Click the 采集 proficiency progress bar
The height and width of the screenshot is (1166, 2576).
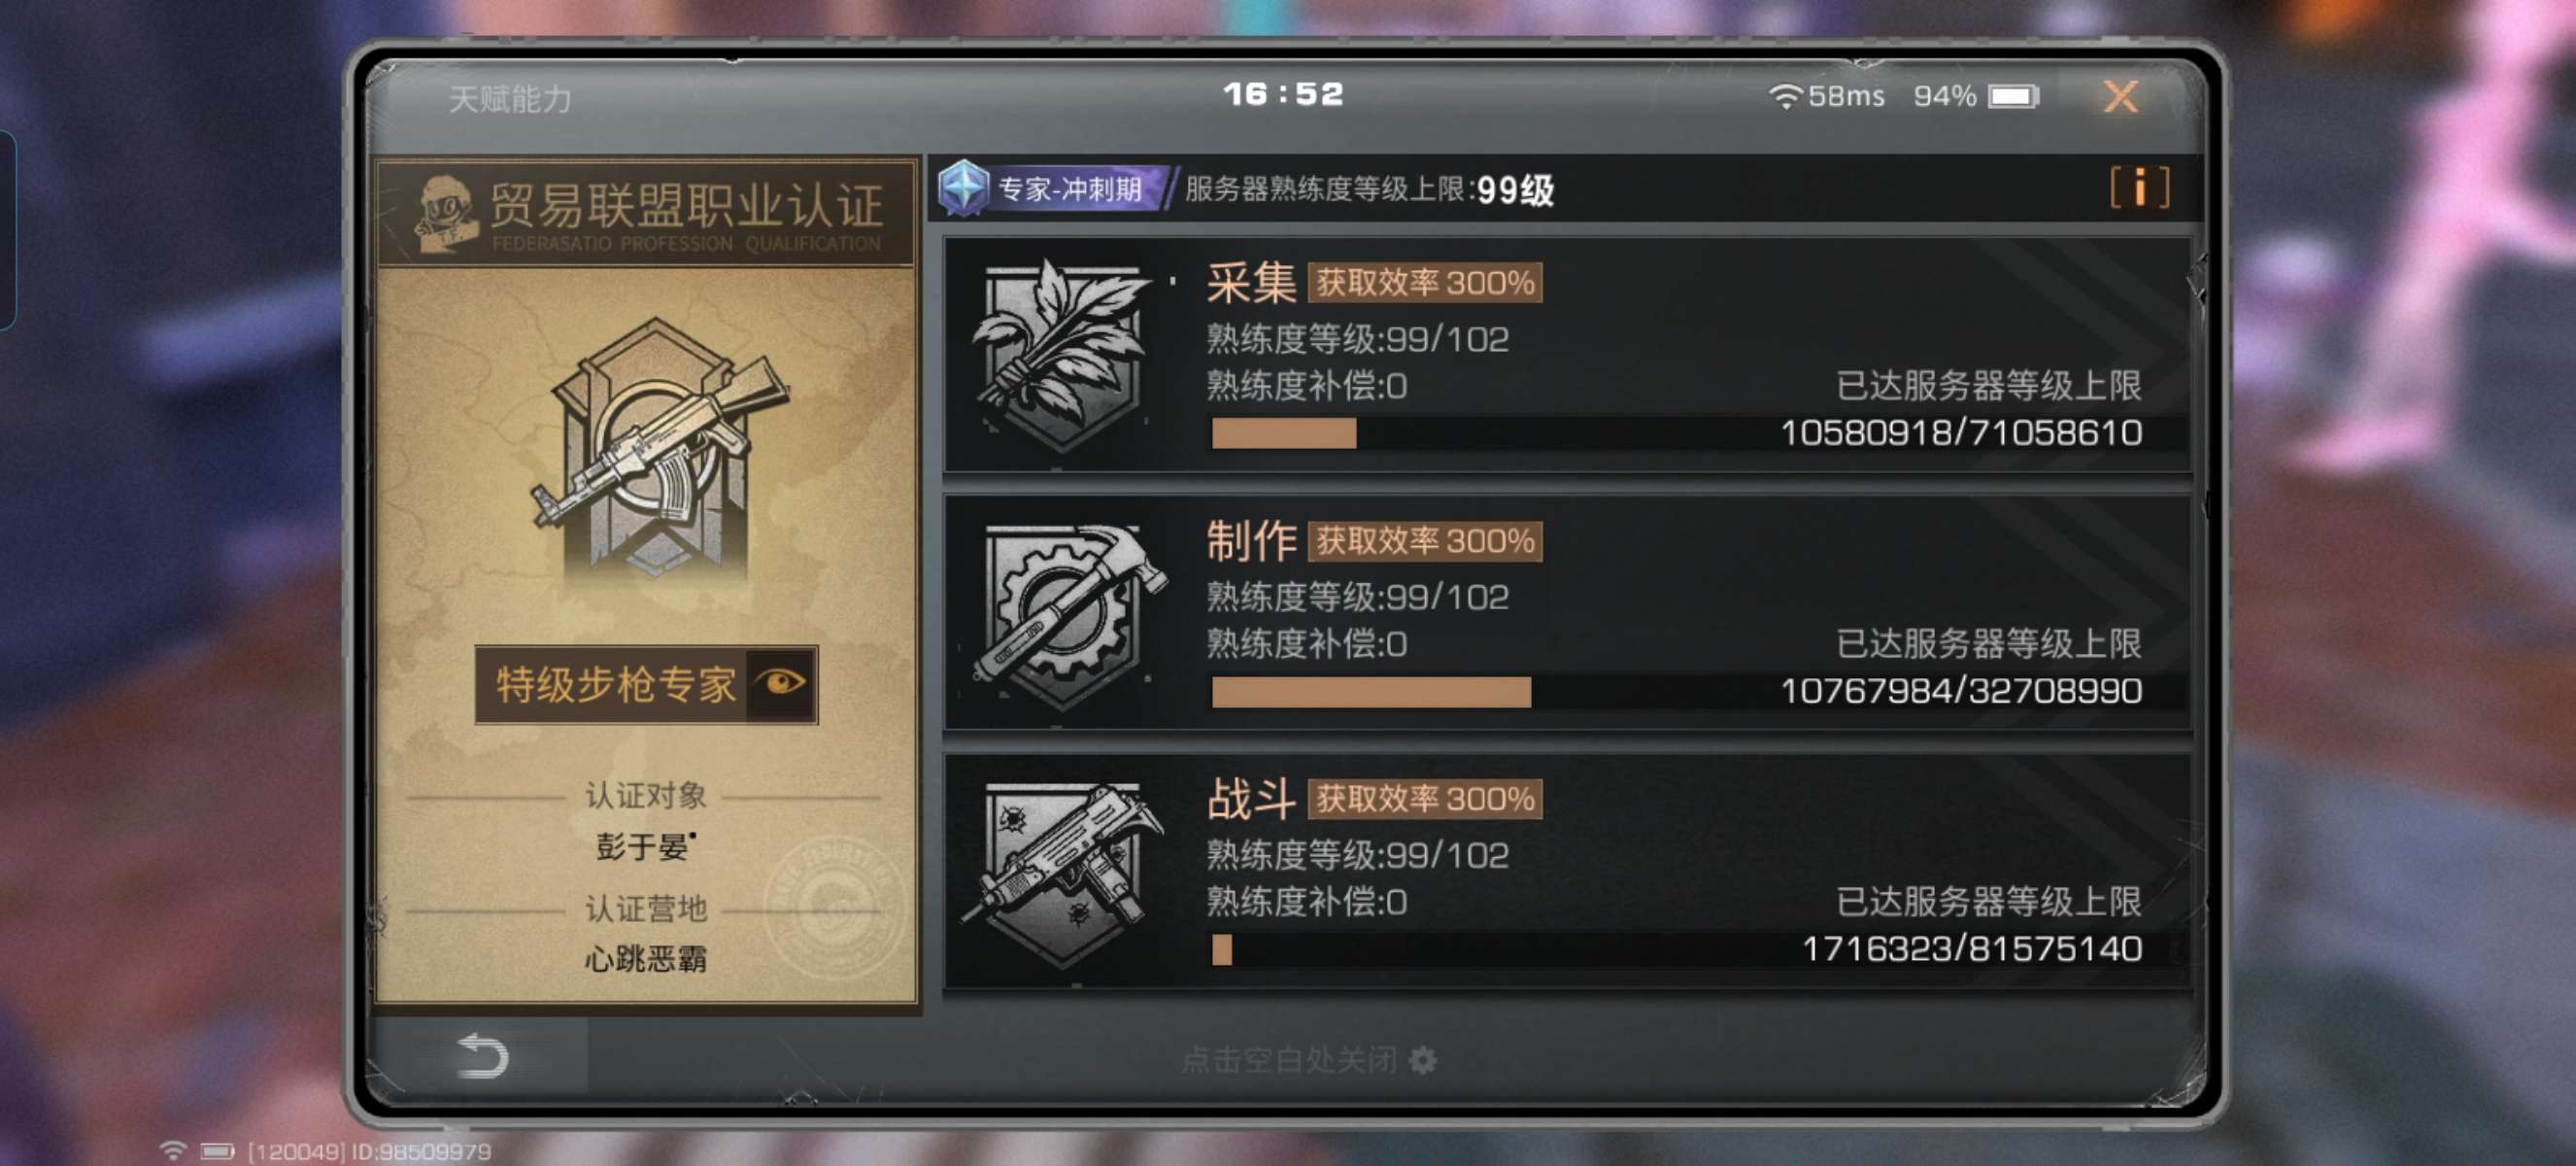click(x=1677, y=434)
